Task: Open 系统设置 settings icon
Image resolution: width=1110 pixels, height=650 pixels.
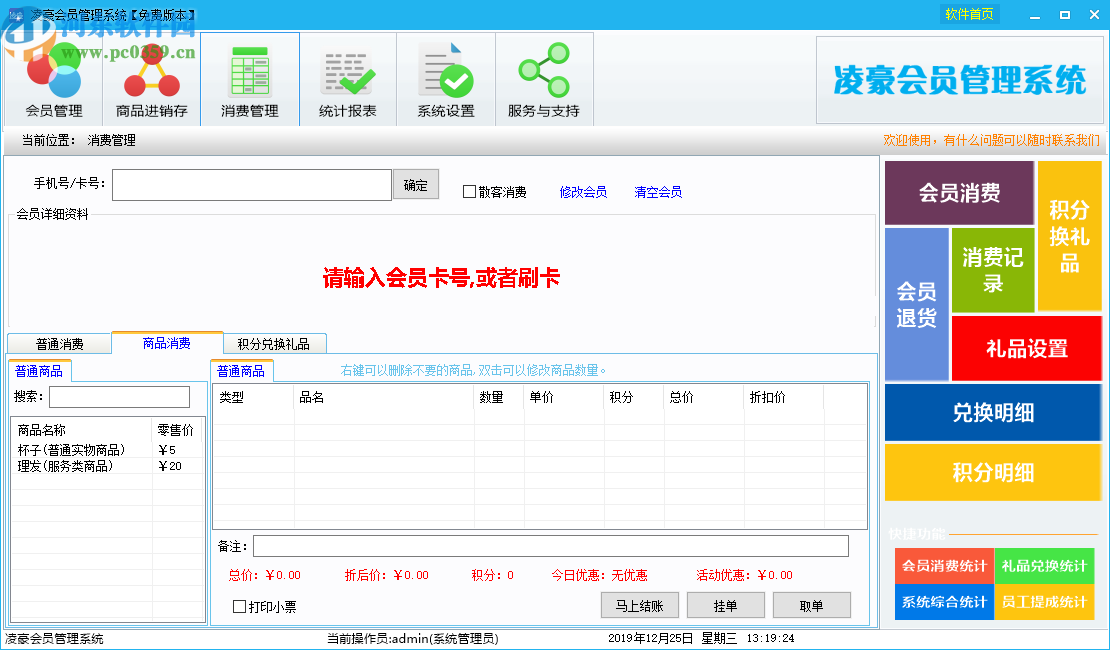Action: 445,78
